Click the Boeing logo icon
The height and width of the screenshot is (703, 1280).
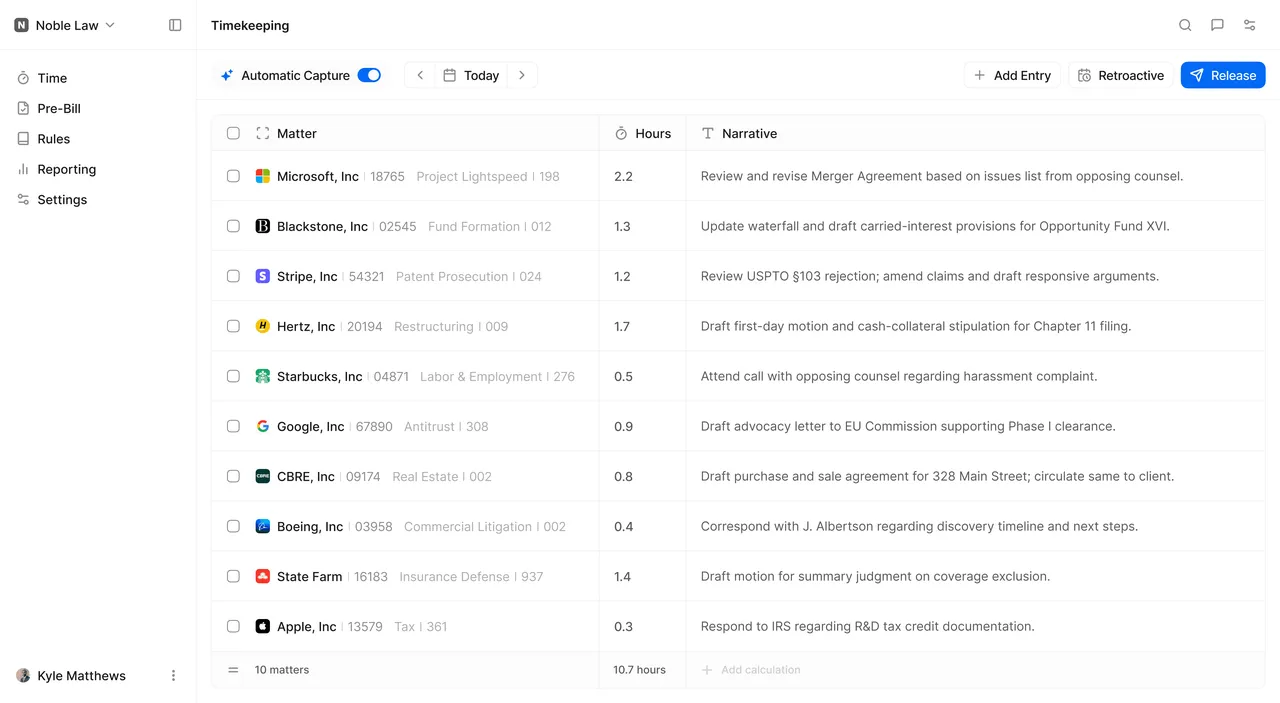(x=262, y=526)
